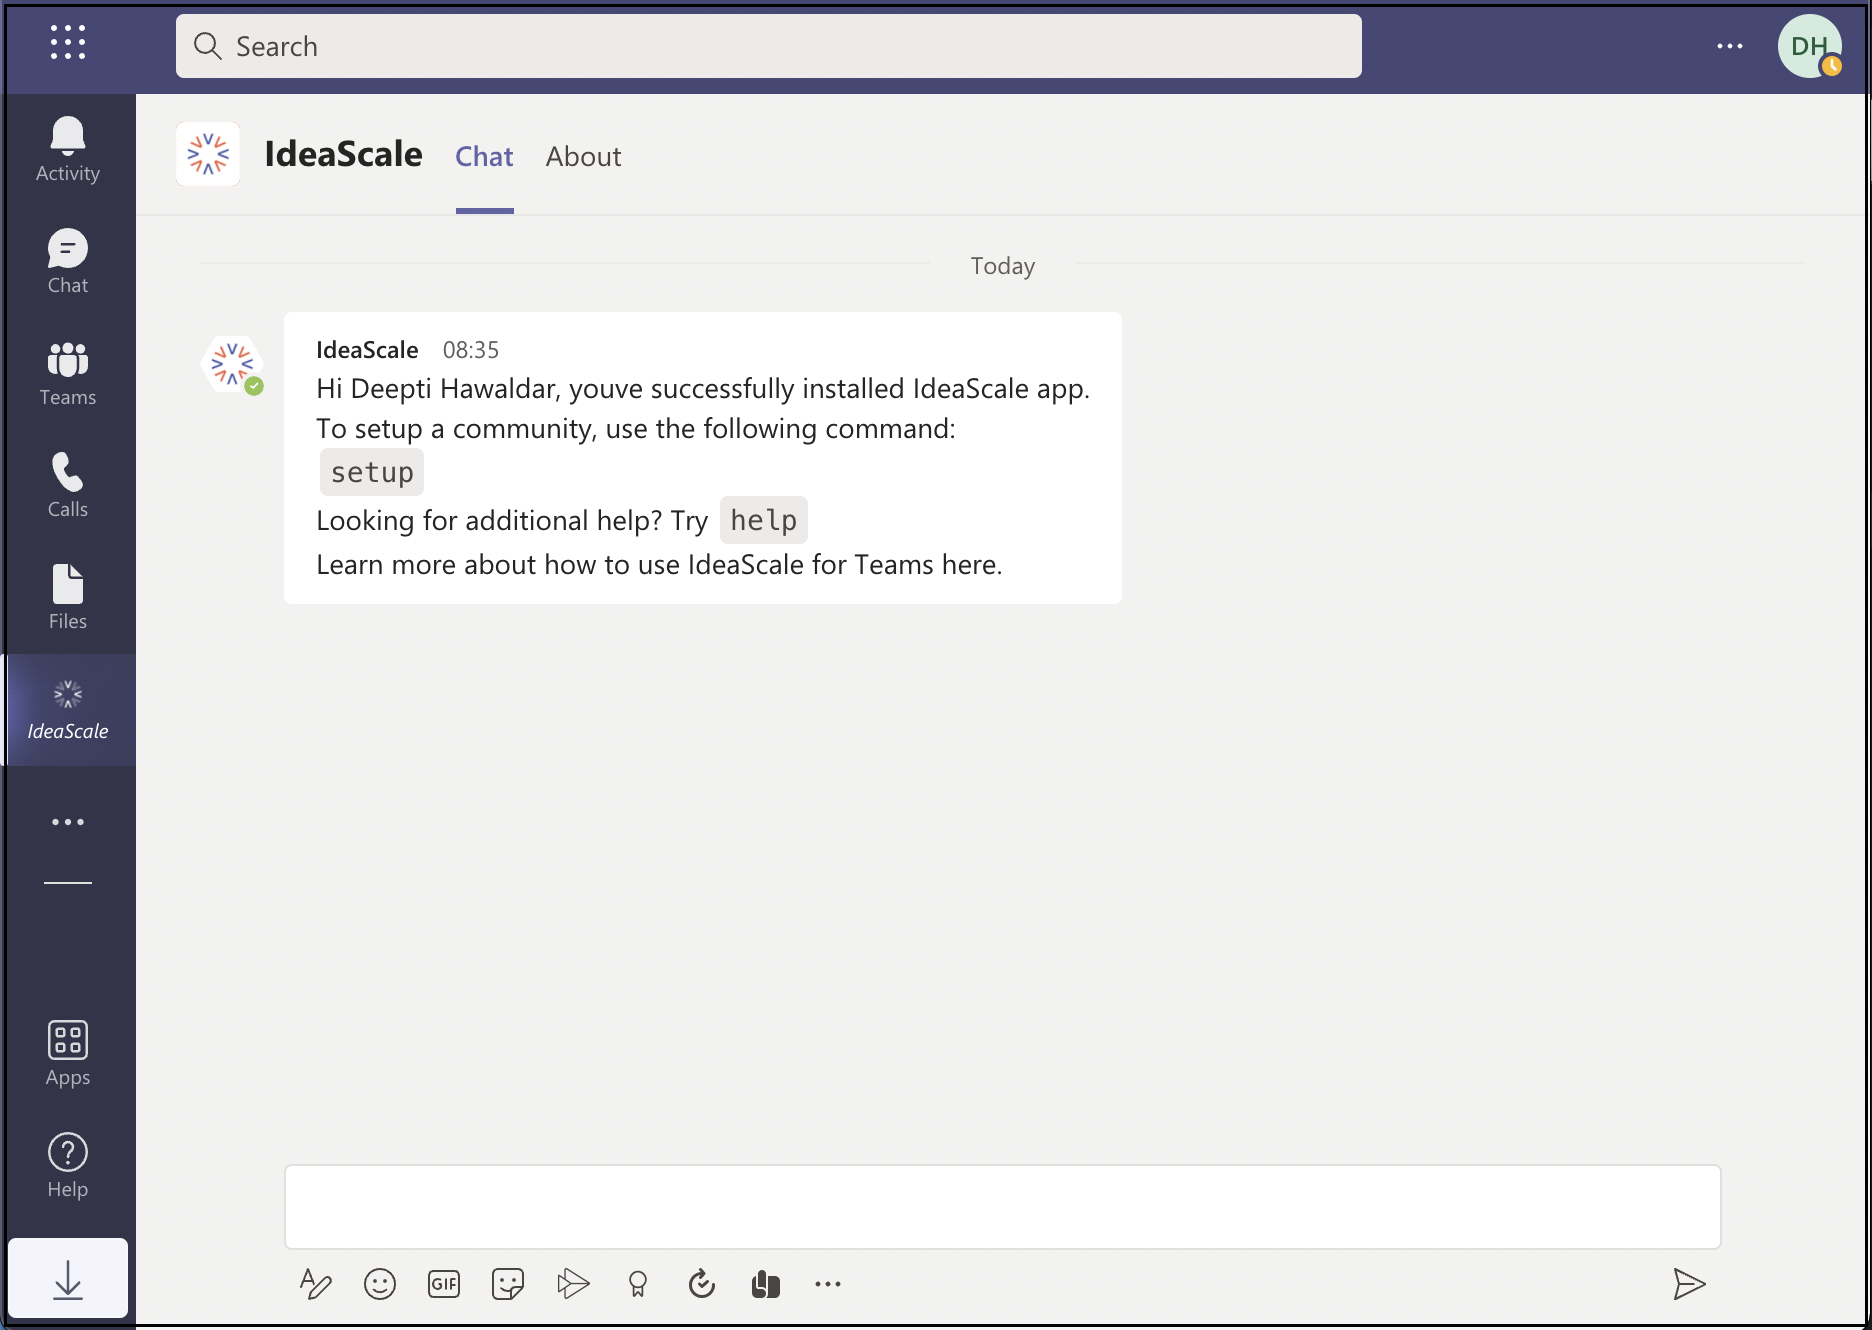
Task: Click the setup command chip
Action: [x=372, y=472]
